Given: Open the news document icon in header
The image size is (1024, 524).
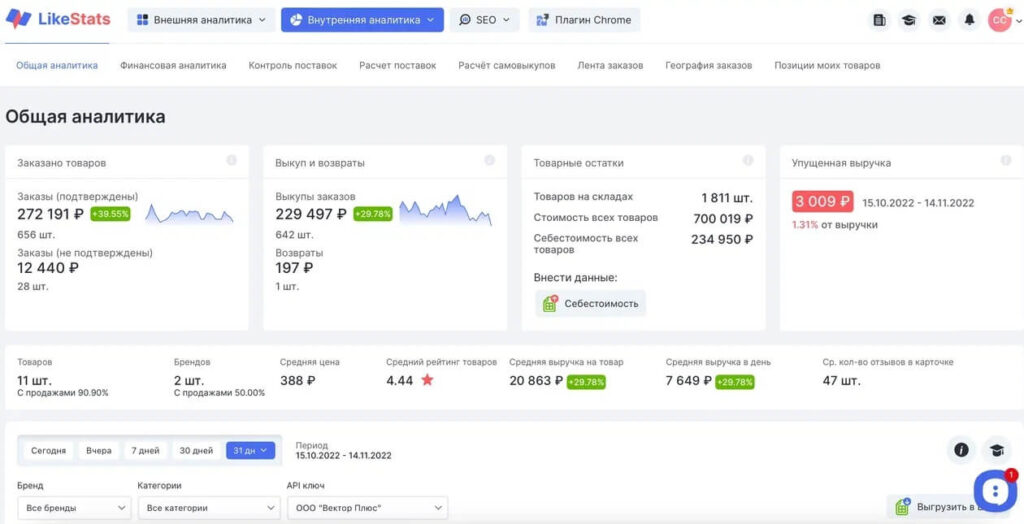Looking at the screenshot, I should pos(879,20).
